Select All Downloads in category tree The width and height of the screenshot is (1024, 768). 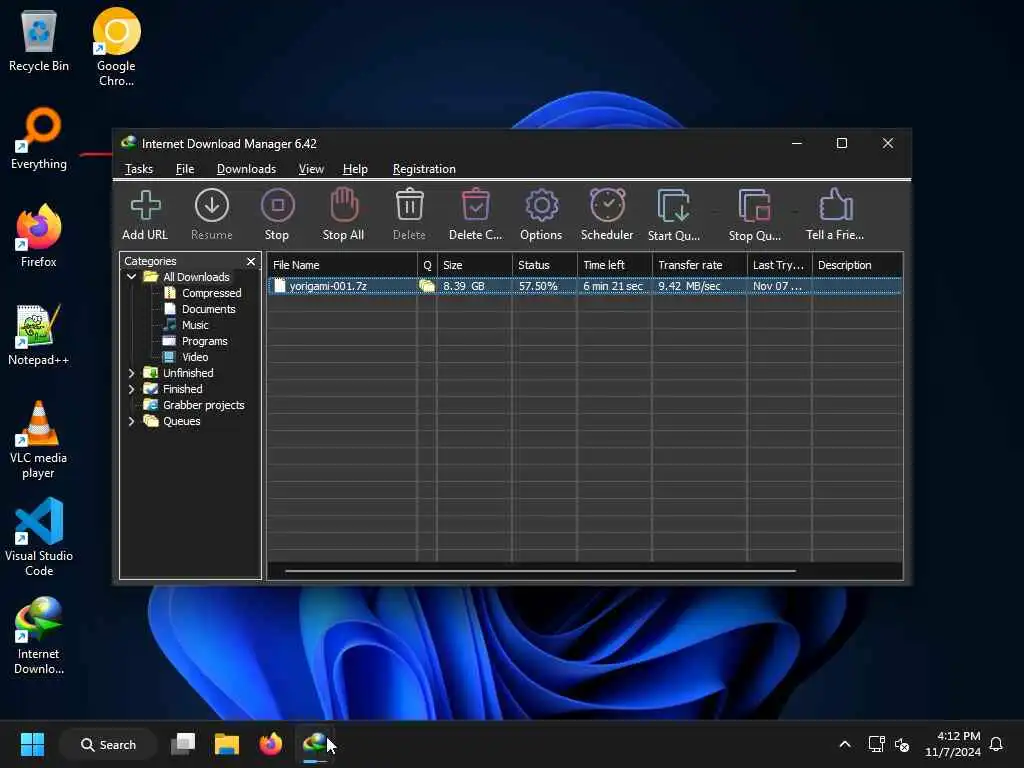tap(196, 277)
